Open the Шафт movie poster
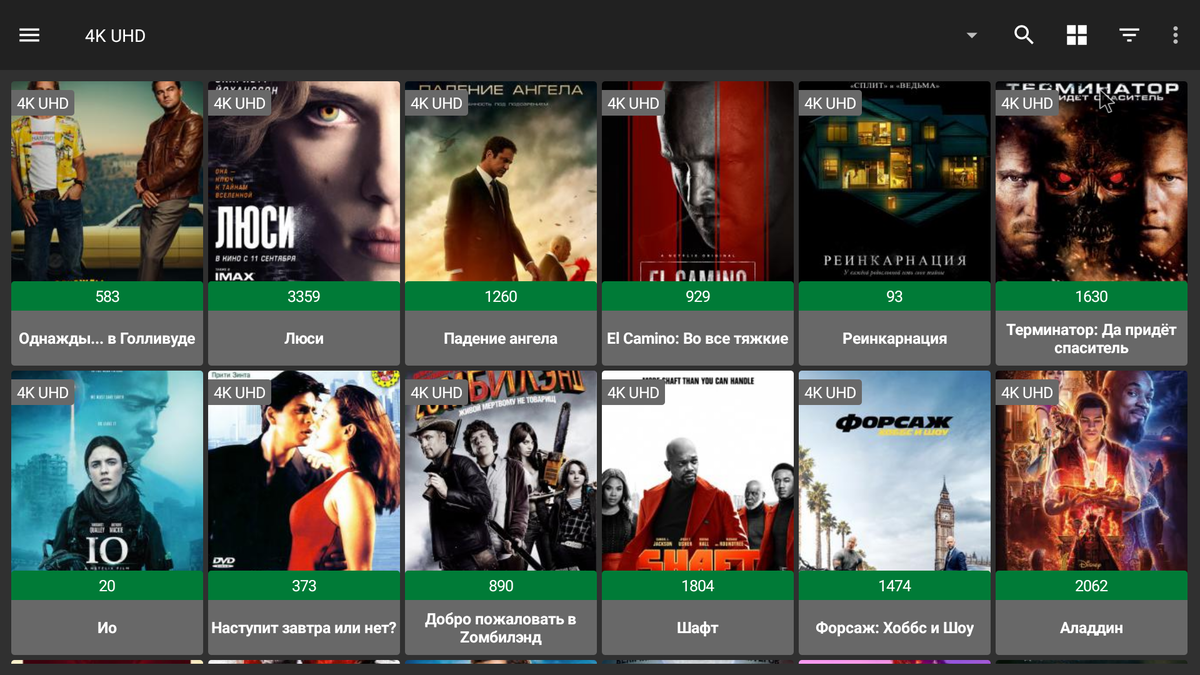The image size is (1200, 675). click(x=698, y=471)
